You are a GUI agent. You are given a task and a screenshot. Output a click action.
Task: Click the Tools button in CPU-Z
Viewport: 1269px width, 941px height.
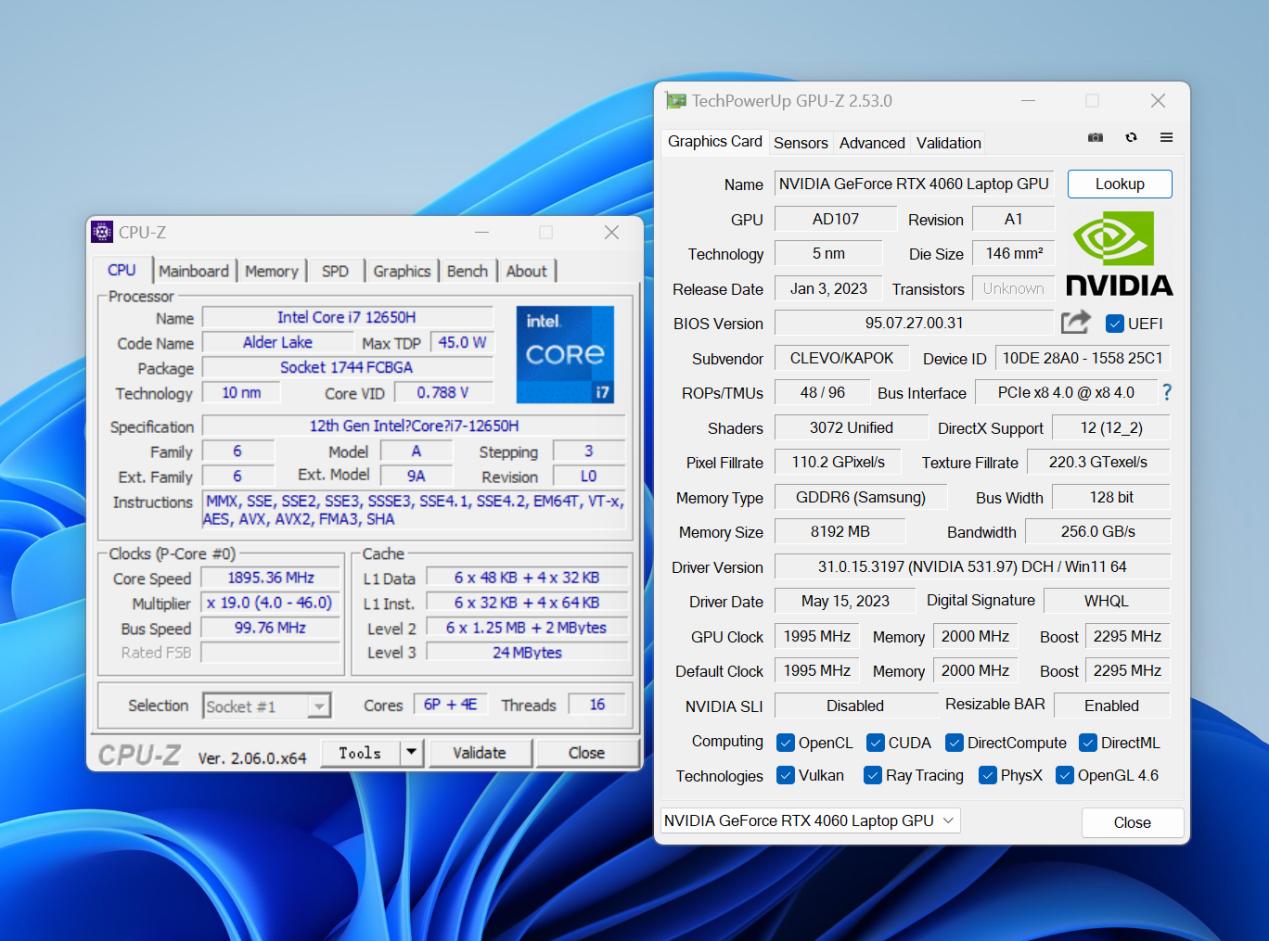pyautogui.click(x=361, y=753)
